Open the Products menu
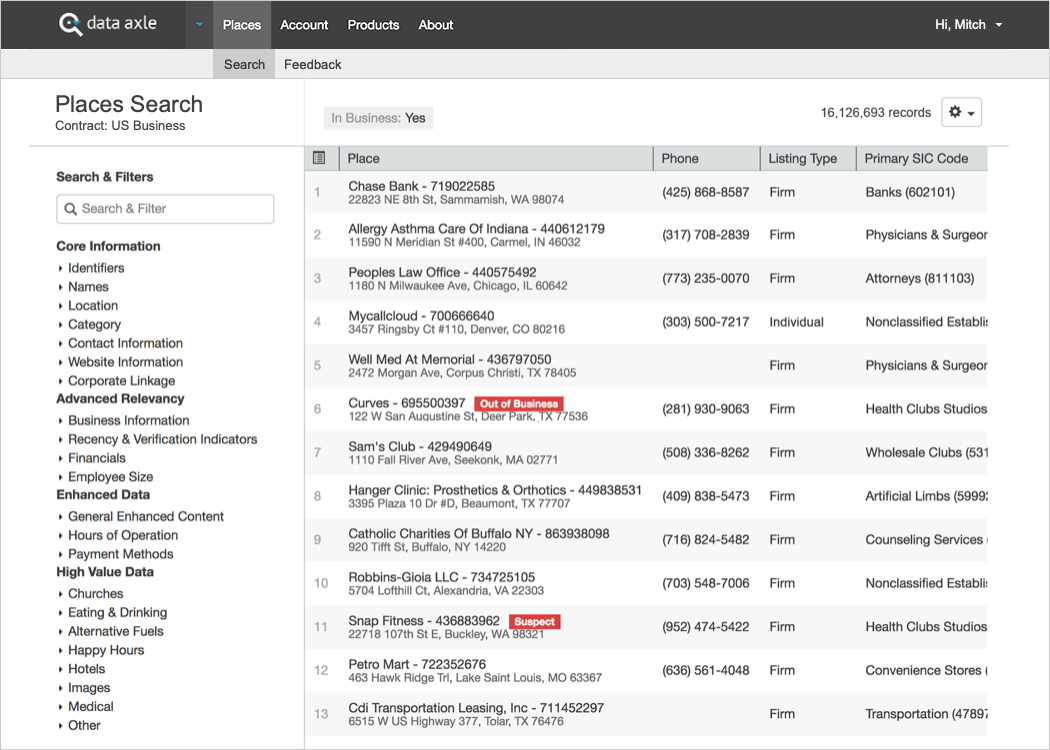Screen dimensions: 1050x750 (373, 25)
